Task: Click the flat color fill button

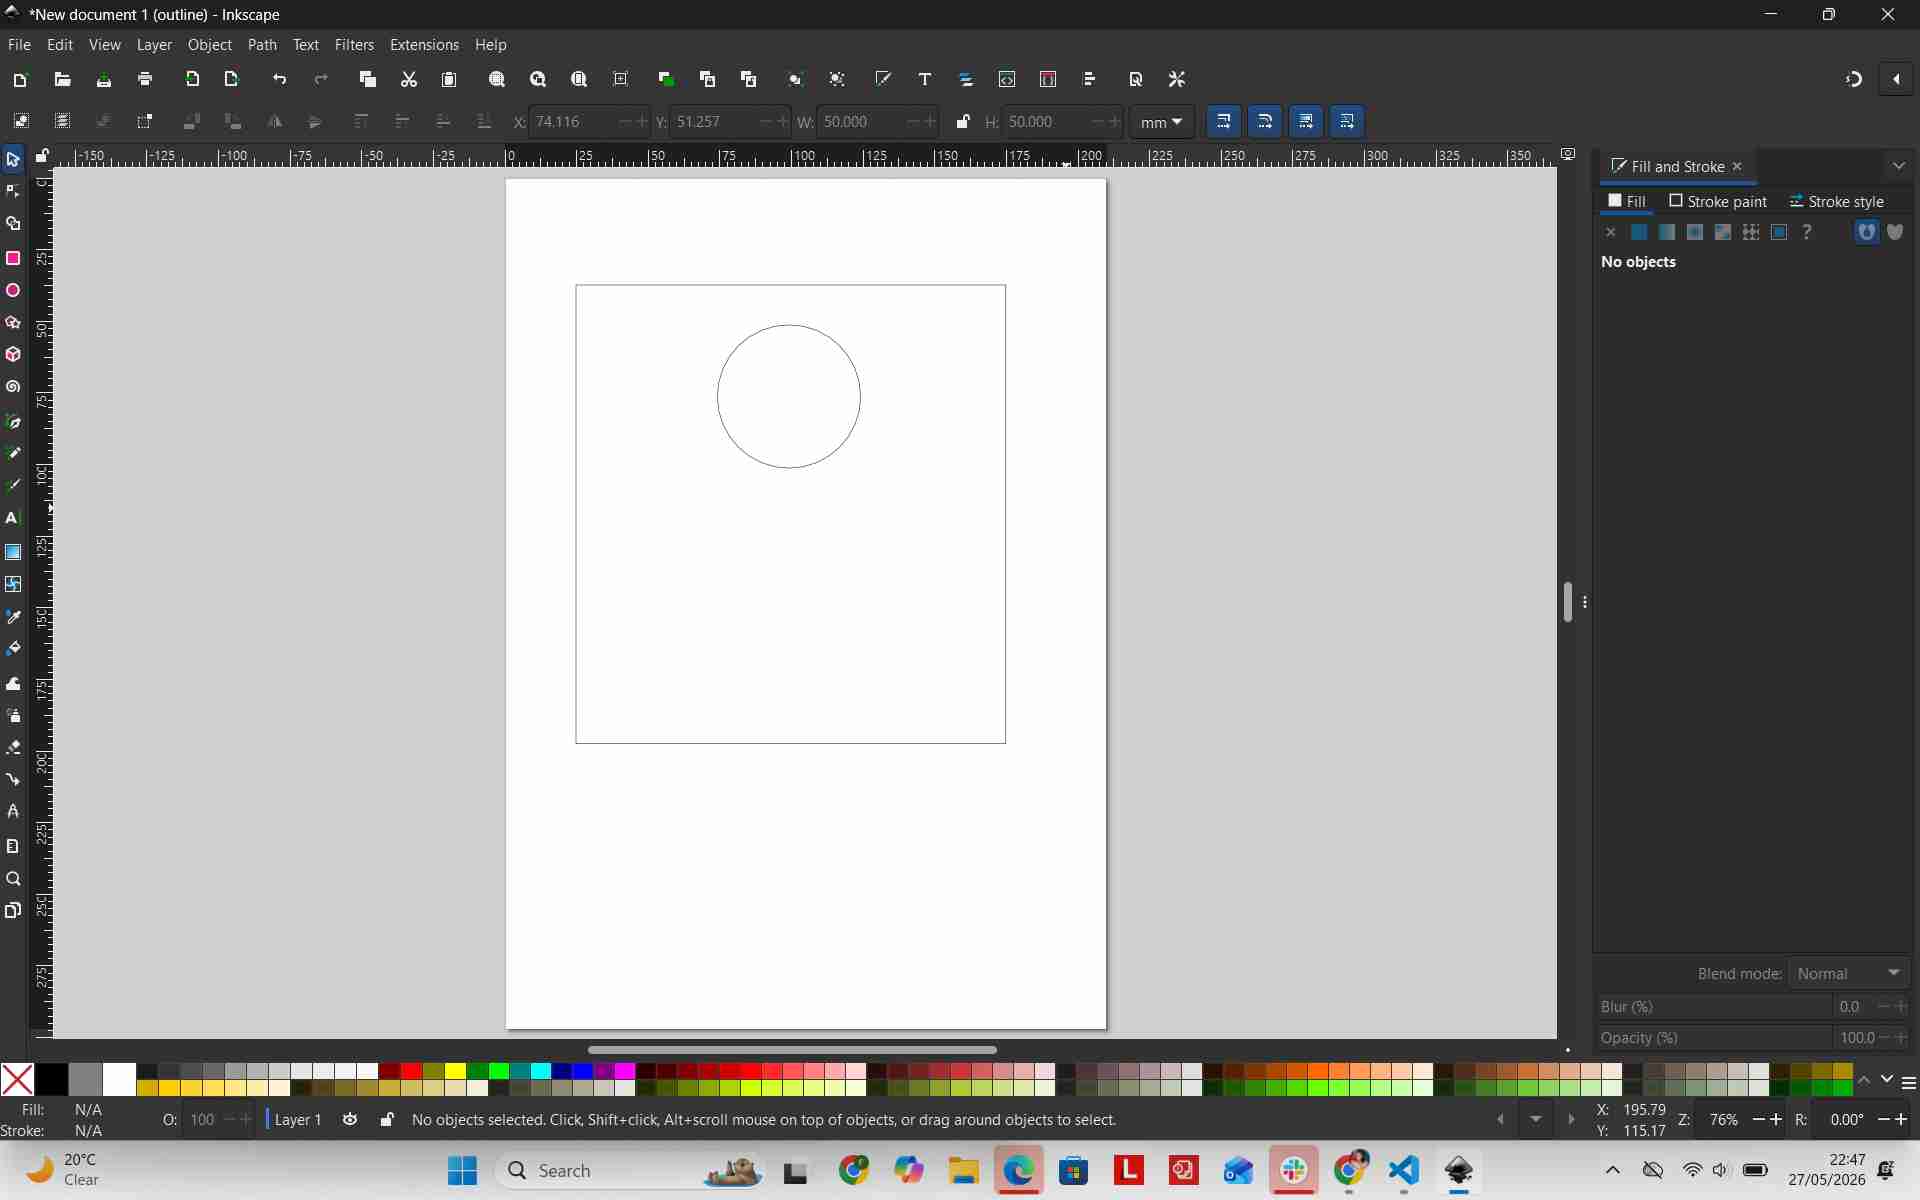Action: tap(1639, 232)
